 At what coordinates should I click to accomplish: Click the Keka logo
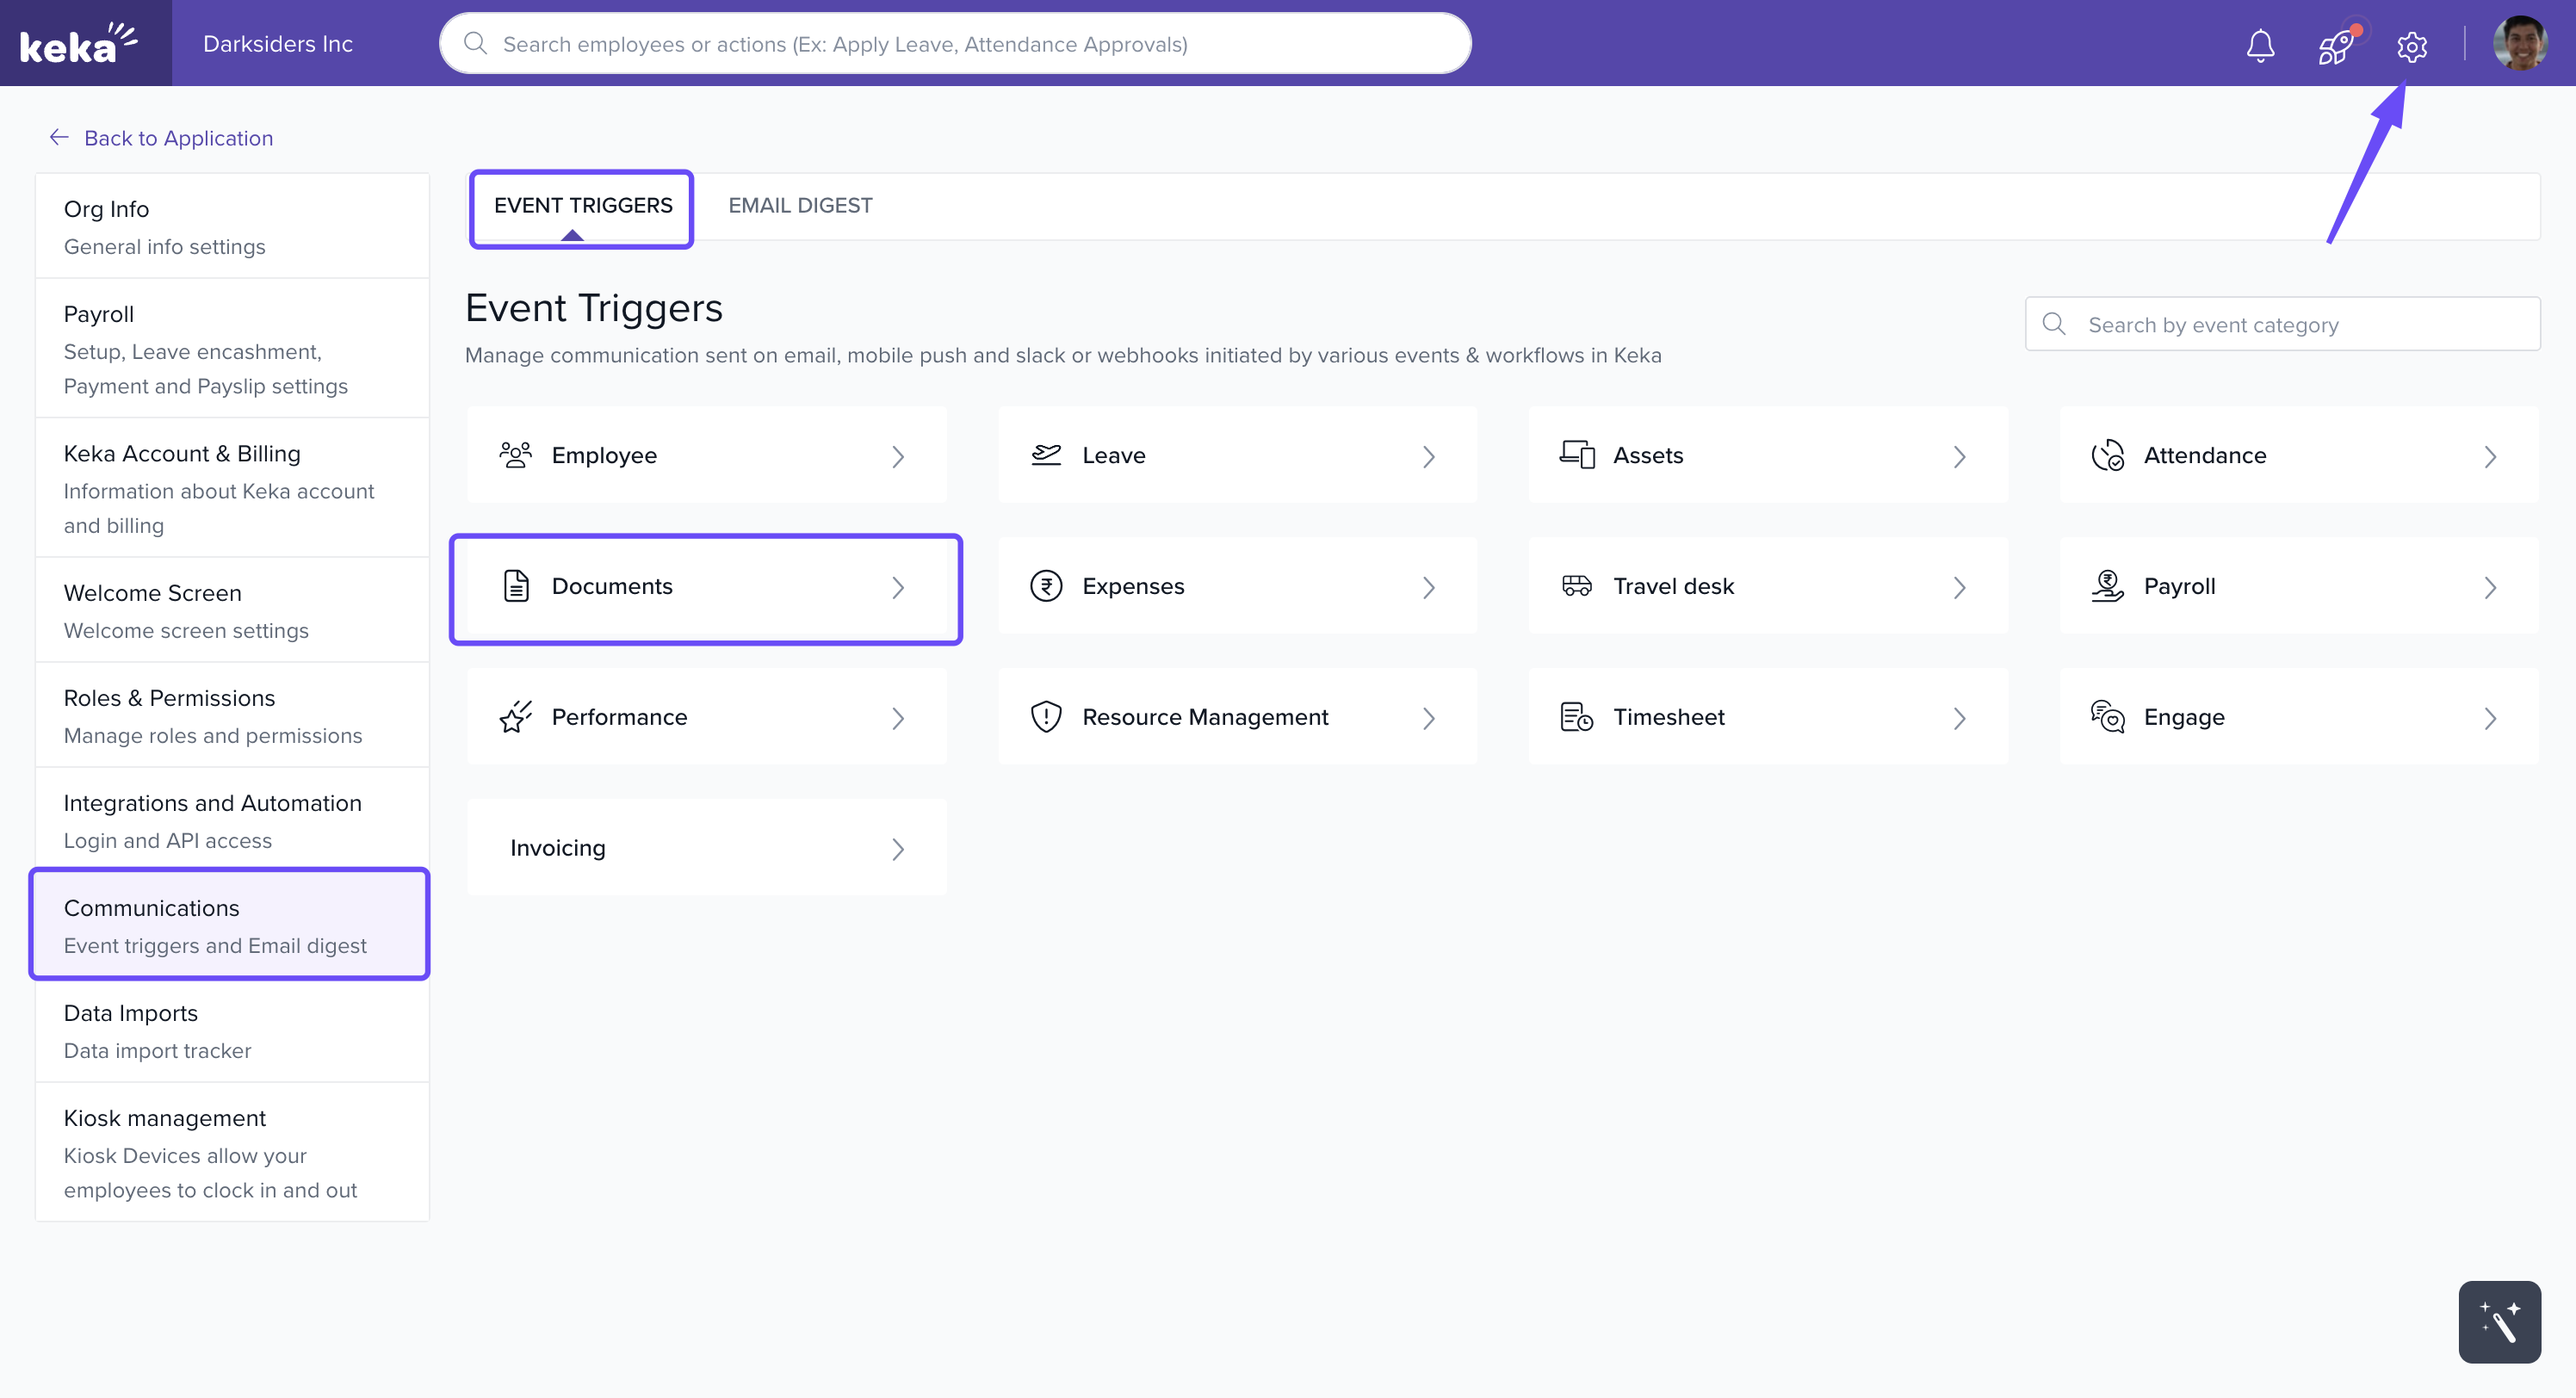click(79, 43)
